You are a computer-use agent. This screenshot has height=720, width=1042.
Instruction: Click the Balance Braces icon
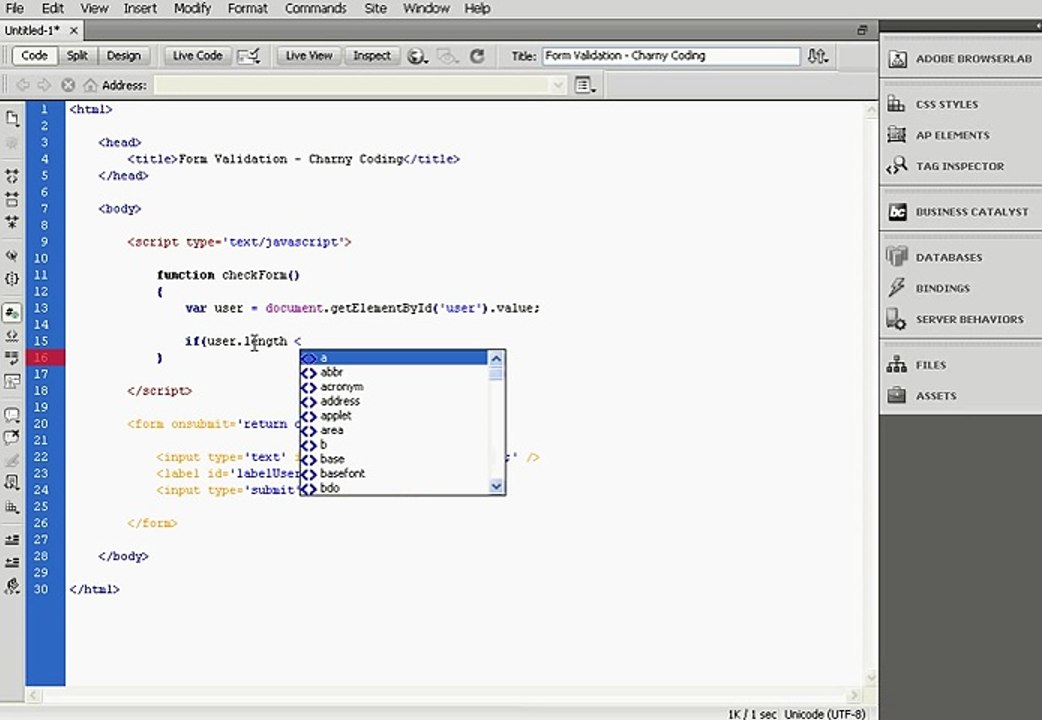click(x=12, y=279)
